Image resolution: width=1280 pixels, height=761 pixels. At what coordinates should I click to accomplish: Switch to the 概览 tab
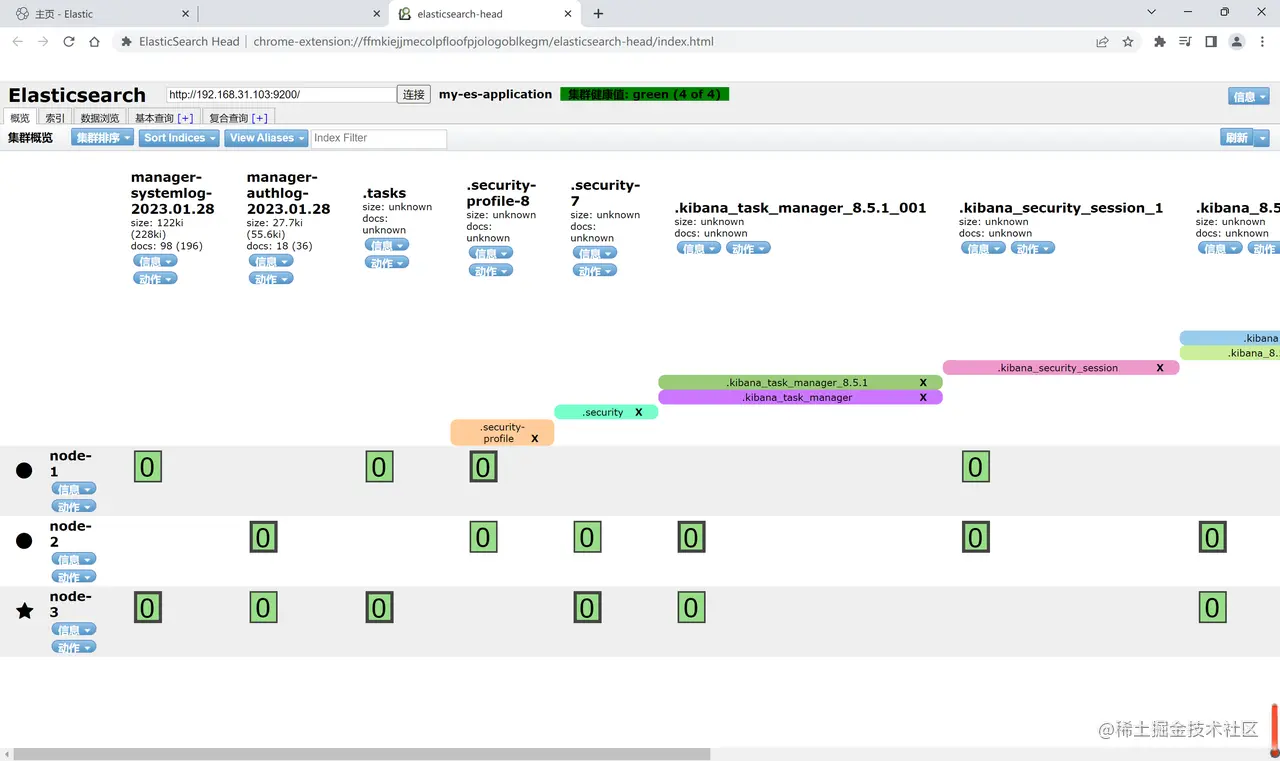pos(20,118)
